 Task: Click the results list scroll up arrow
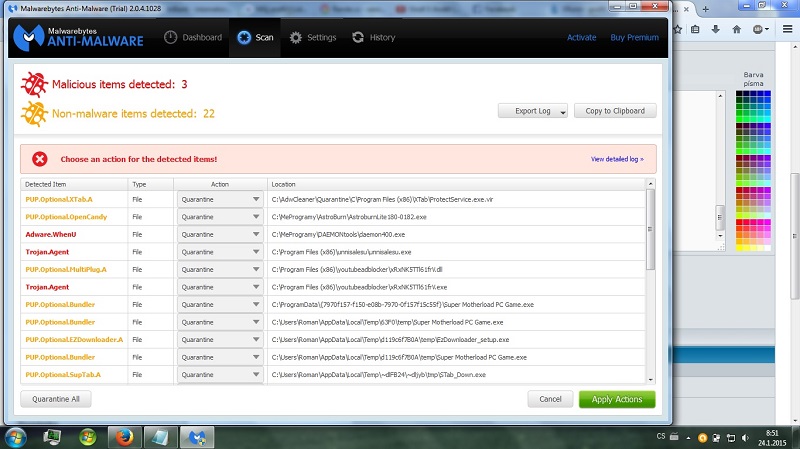click(x=651, y=184)
